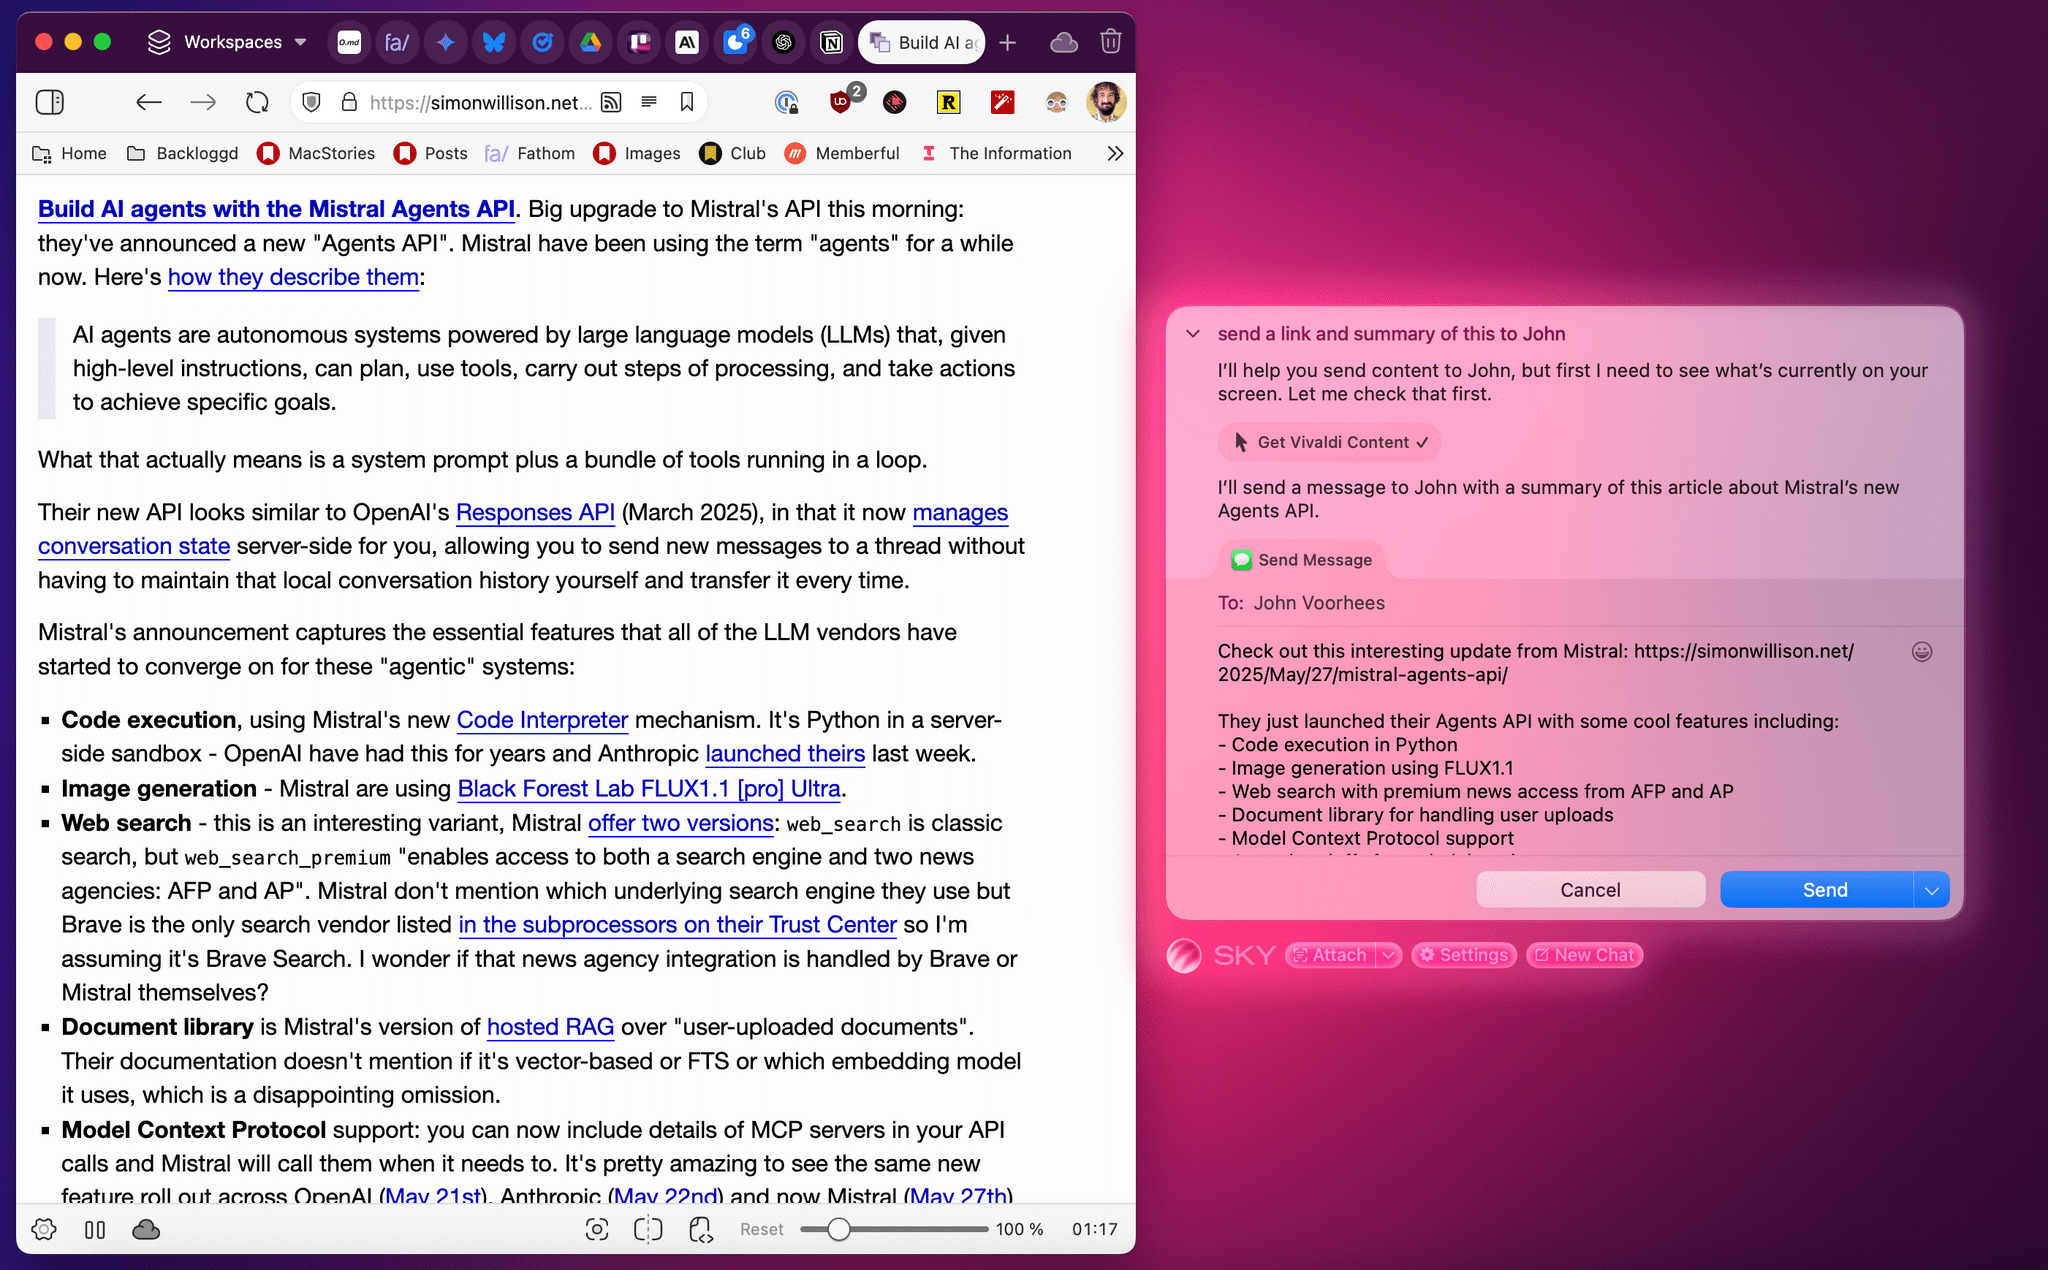Bookmark this page with bookmark icon
2048x1270 pixels.
tap(687, 102)
